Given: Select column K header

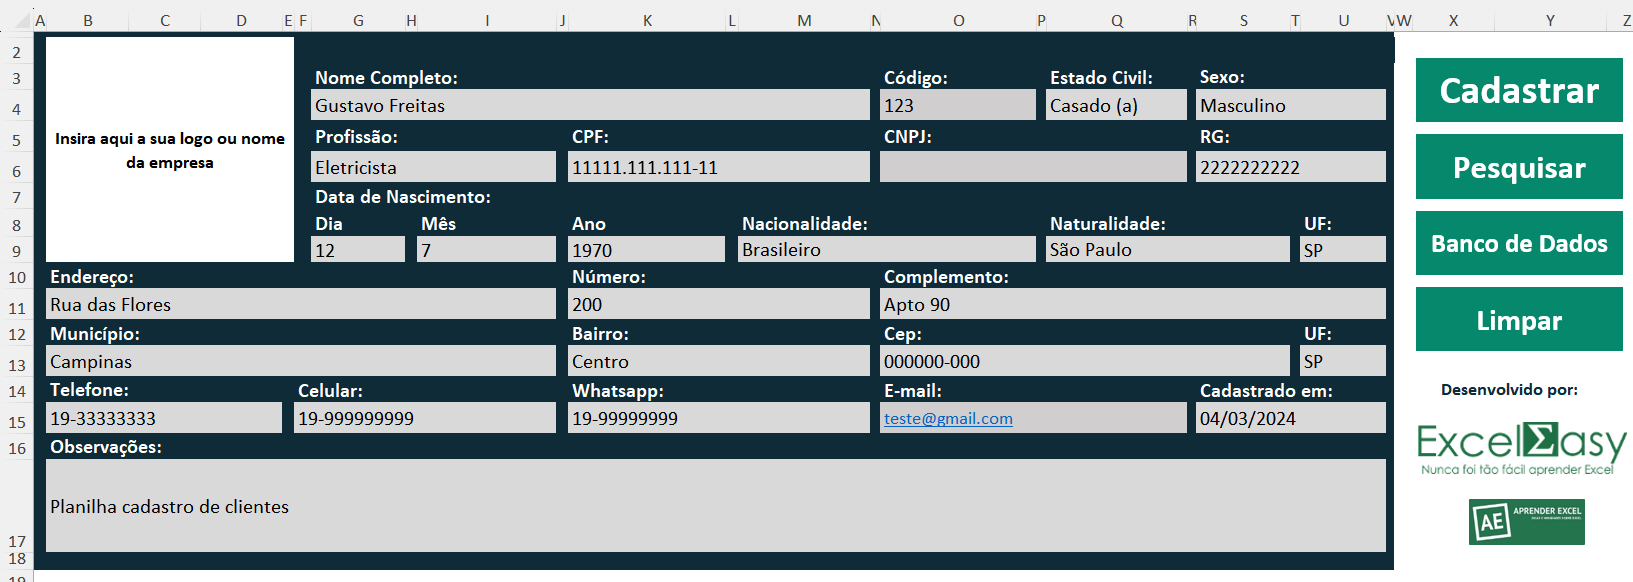Looking at the screenshot, I should coord(647,20).
